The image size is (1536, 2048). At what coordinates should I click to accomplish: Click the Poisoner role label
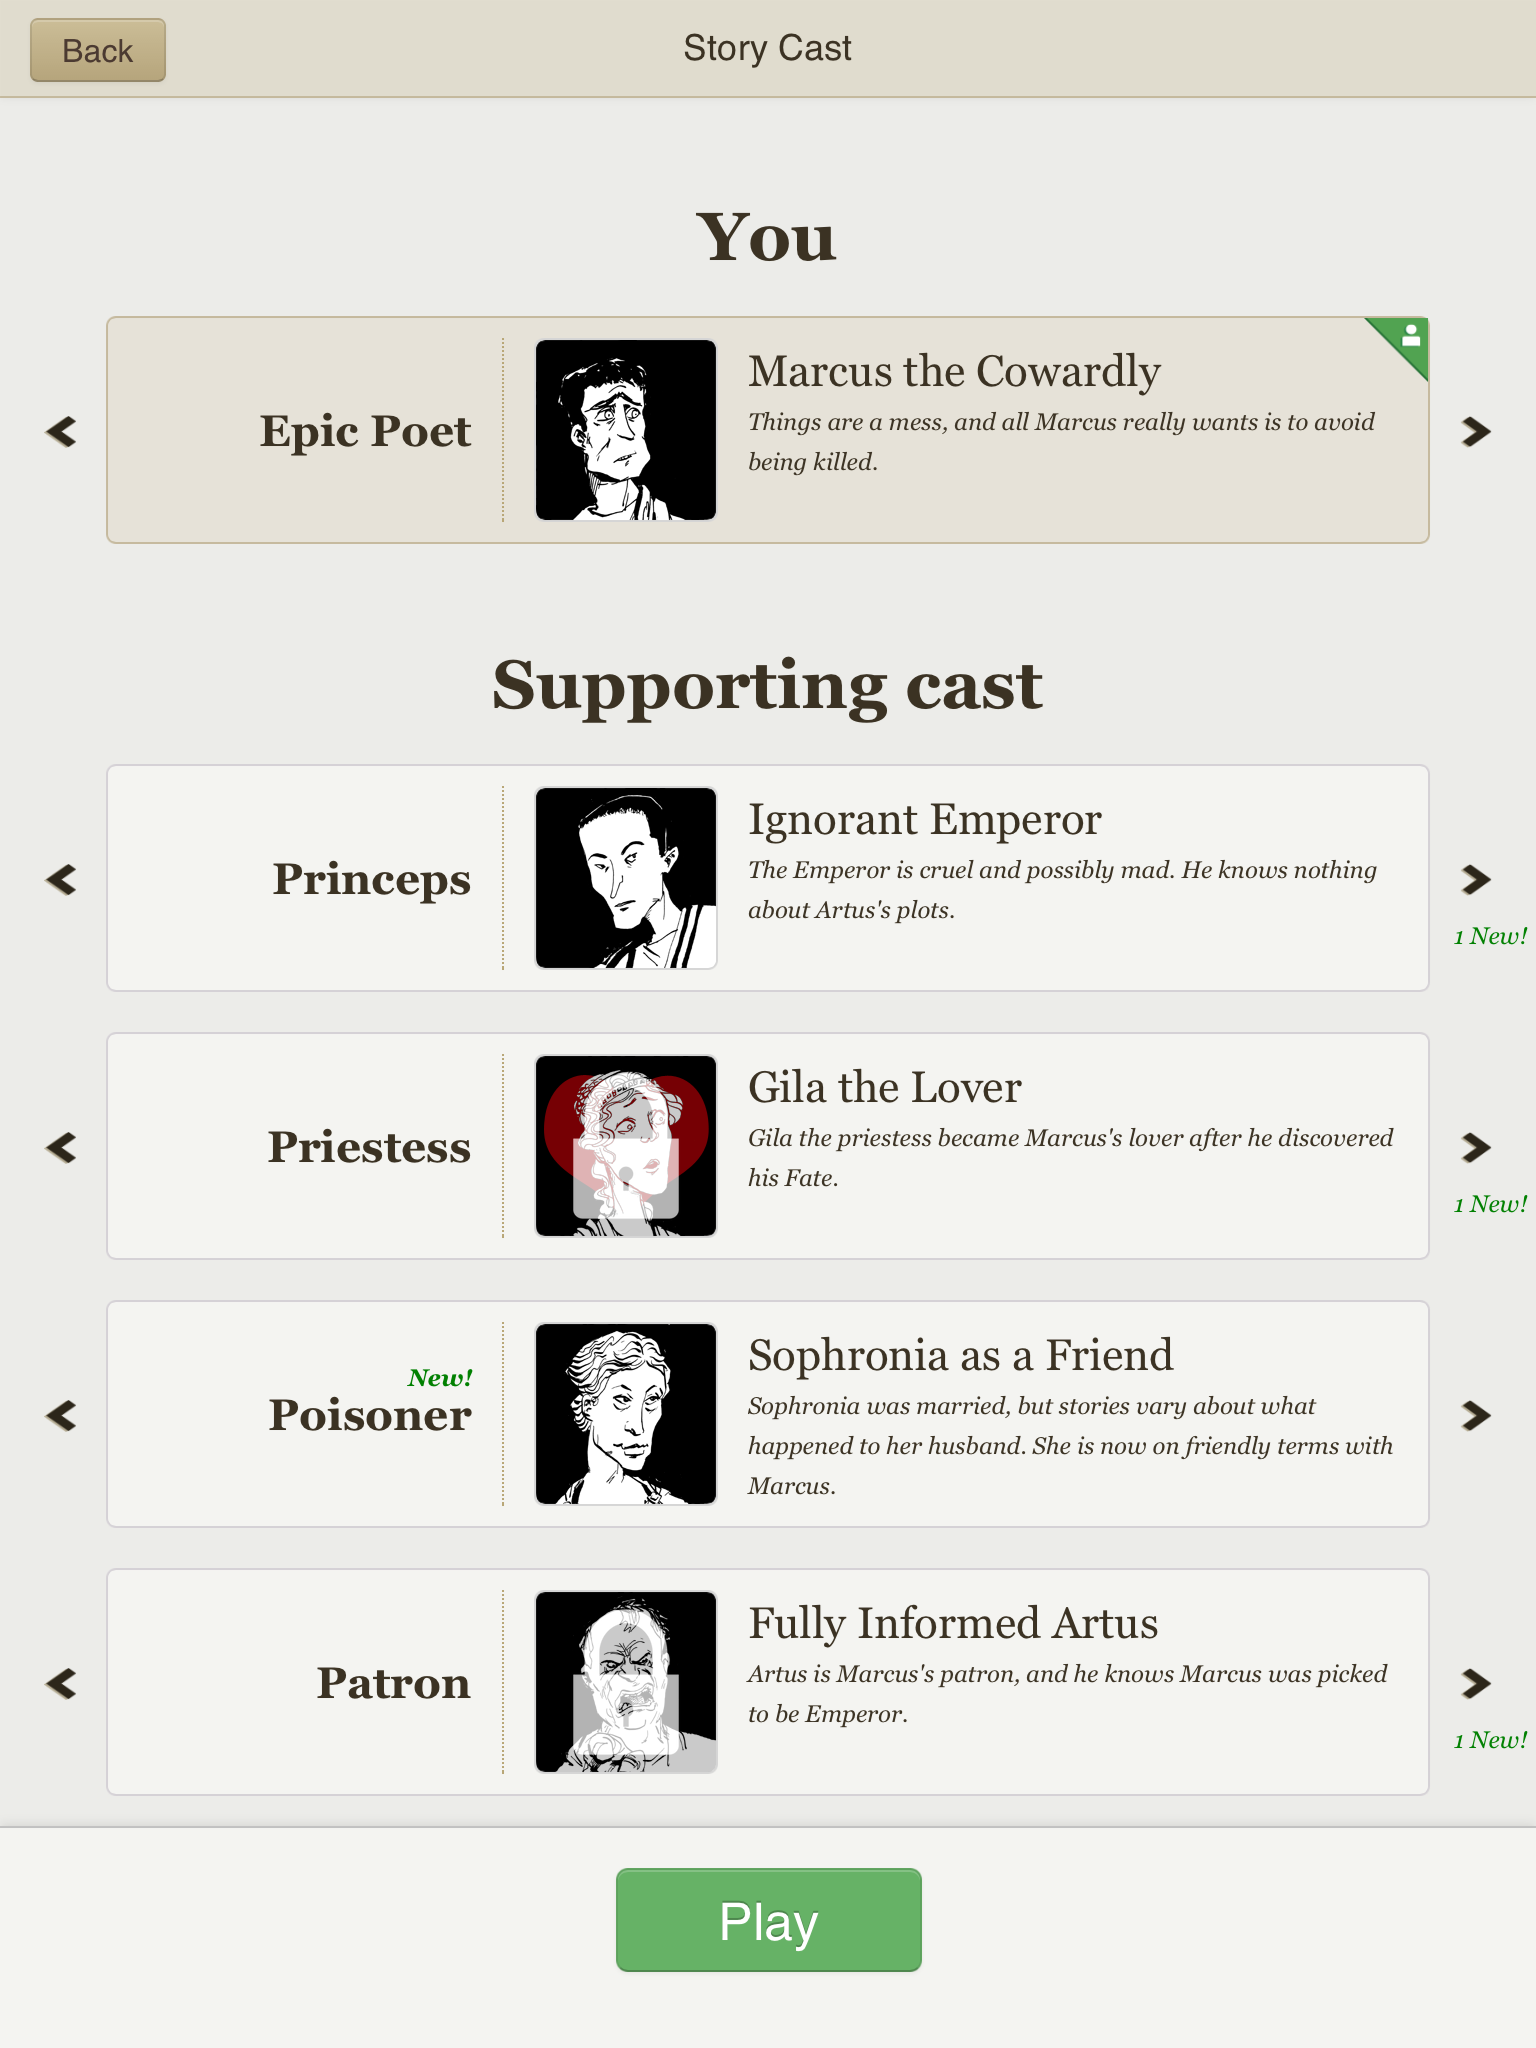click(370, 1415)
